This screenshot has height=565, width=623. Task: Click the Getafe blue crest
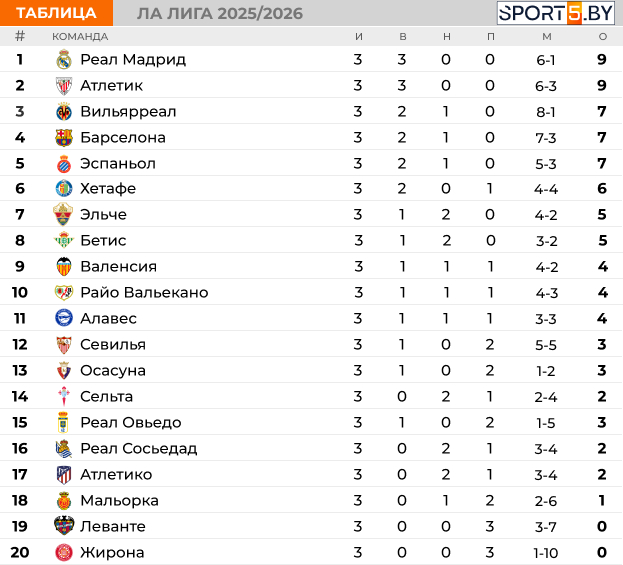point(64,188)
